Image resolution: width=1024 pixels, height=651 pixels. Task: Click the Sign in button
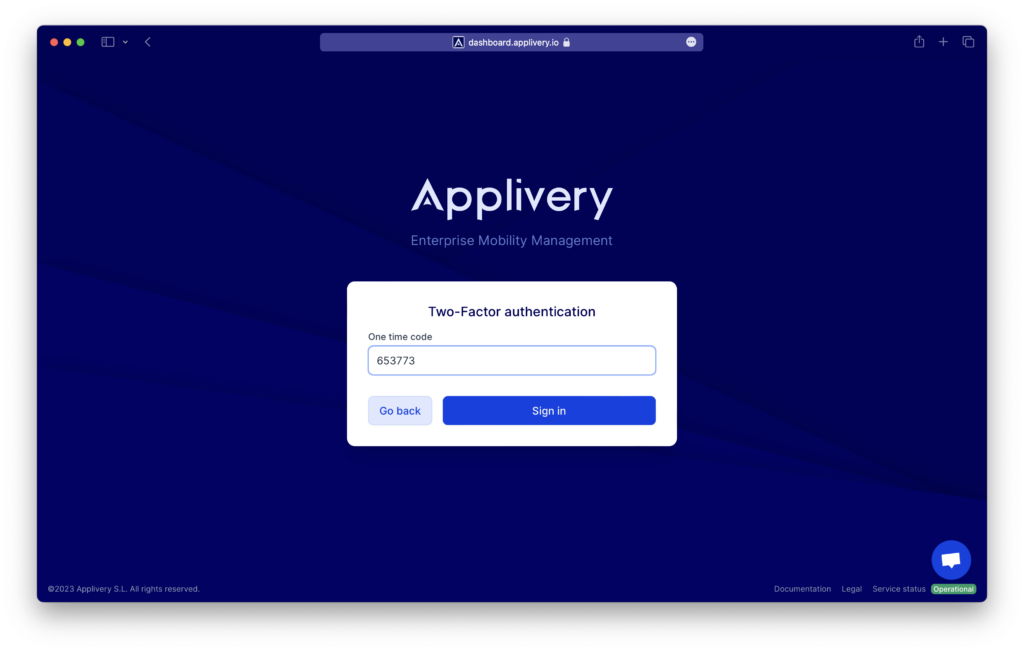(x=549, y=411)
